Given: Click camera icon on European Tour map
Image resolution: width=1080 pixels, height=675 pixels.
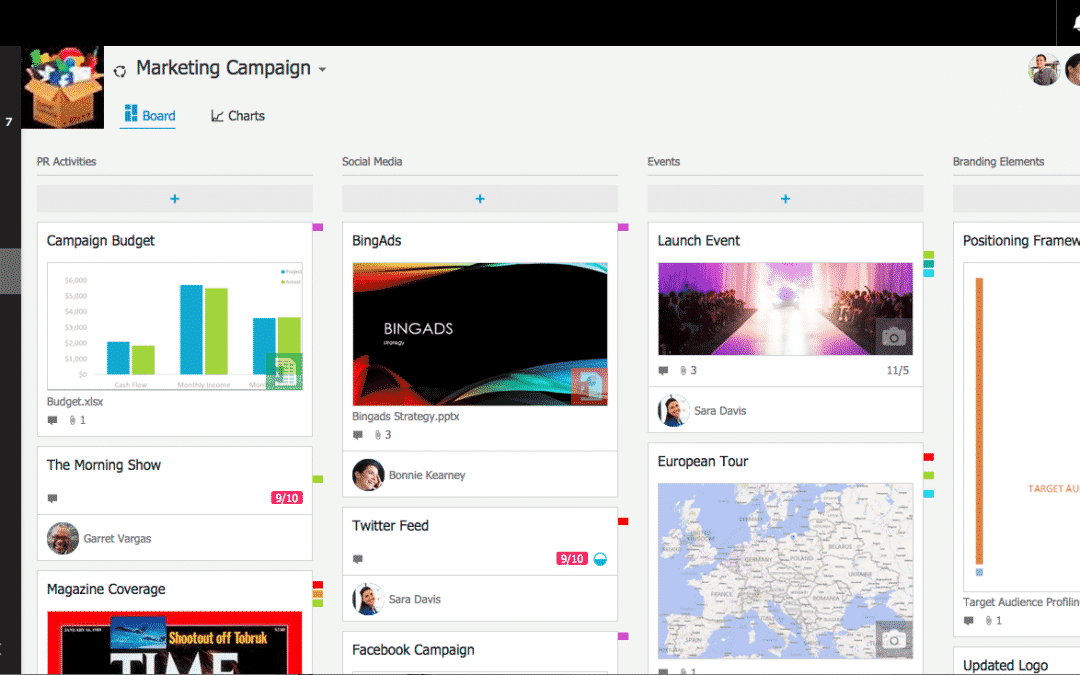Looking at the screenshot, I should click(894, 640).
